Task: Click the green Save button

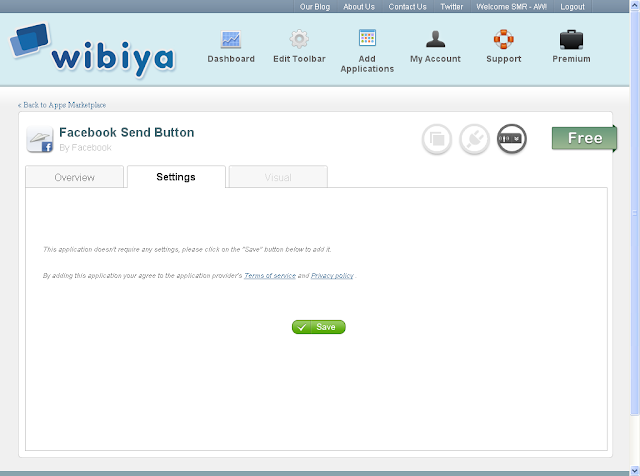Action: point(319,327)
